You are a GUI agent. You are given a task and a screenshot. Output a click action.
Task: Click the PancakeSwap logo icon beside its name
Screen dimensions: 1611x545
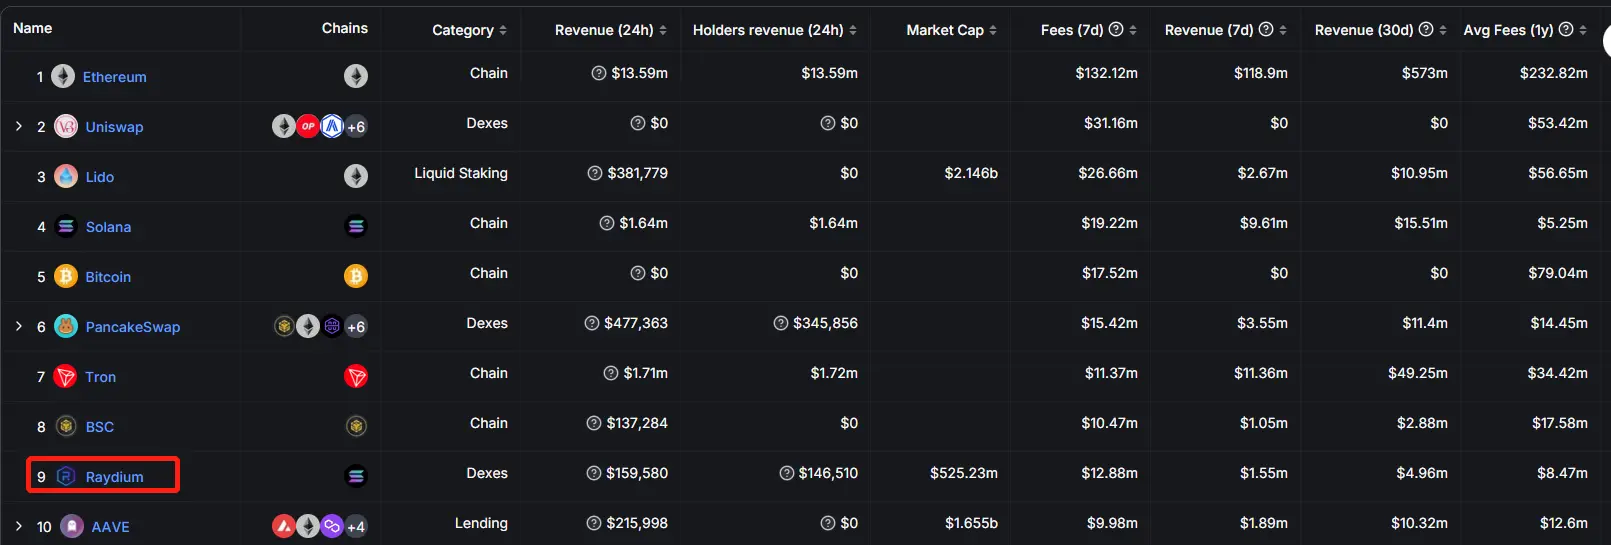click(x=66, y=326)
